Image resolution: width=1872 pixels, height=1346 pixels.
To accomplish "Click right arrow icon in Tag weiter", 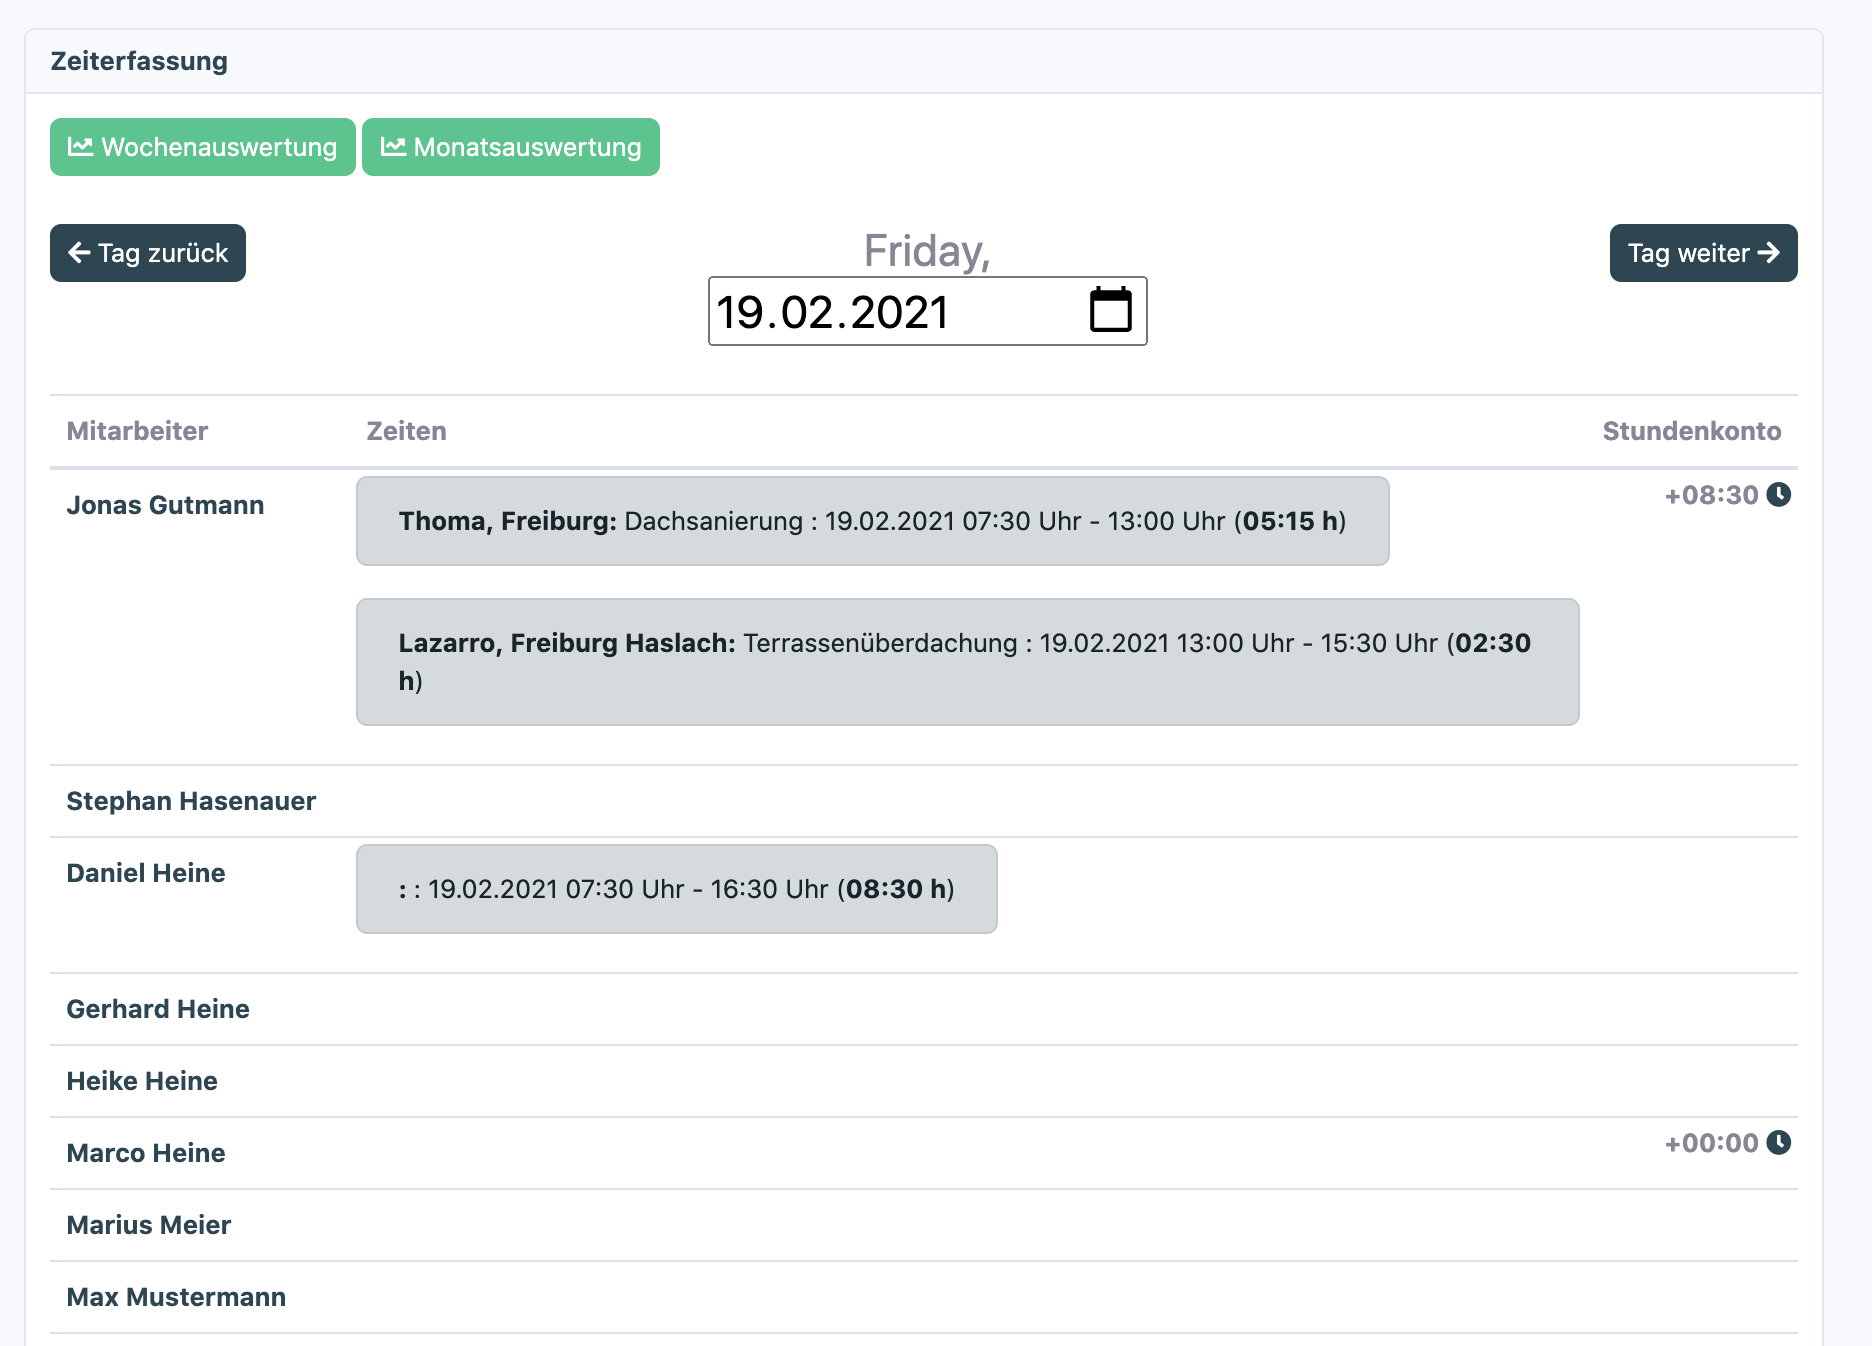I will coord(1768,253).
